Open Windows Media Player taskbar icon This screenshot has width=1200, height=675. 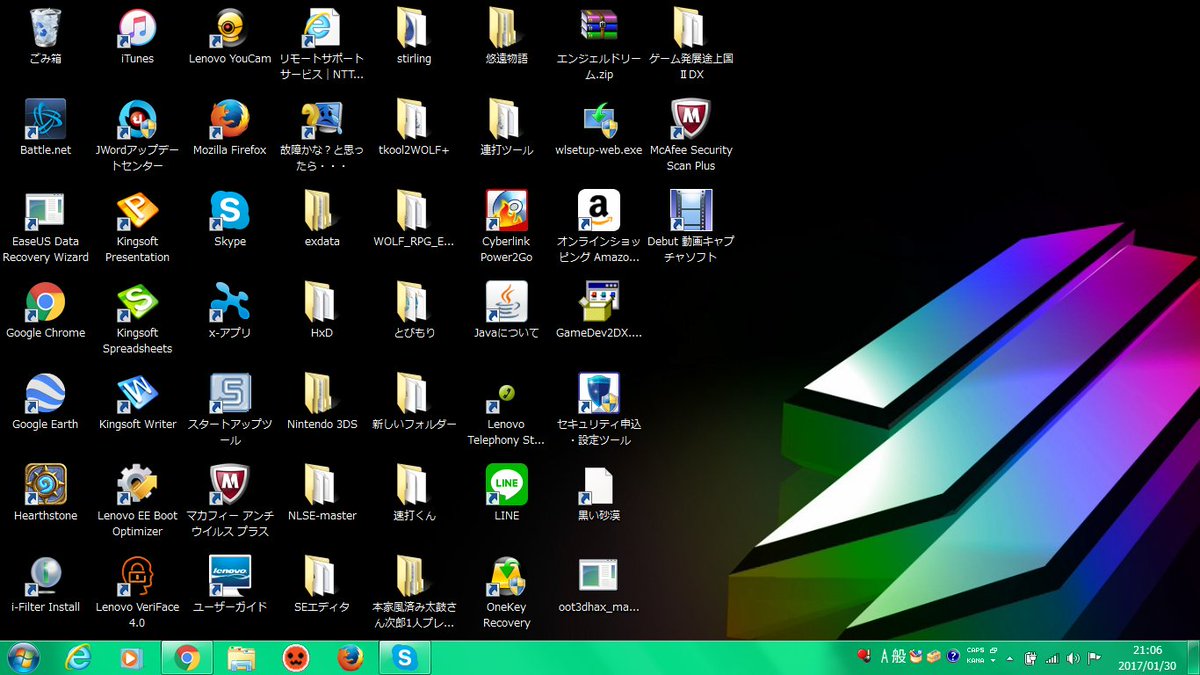(x=131, y=657)
